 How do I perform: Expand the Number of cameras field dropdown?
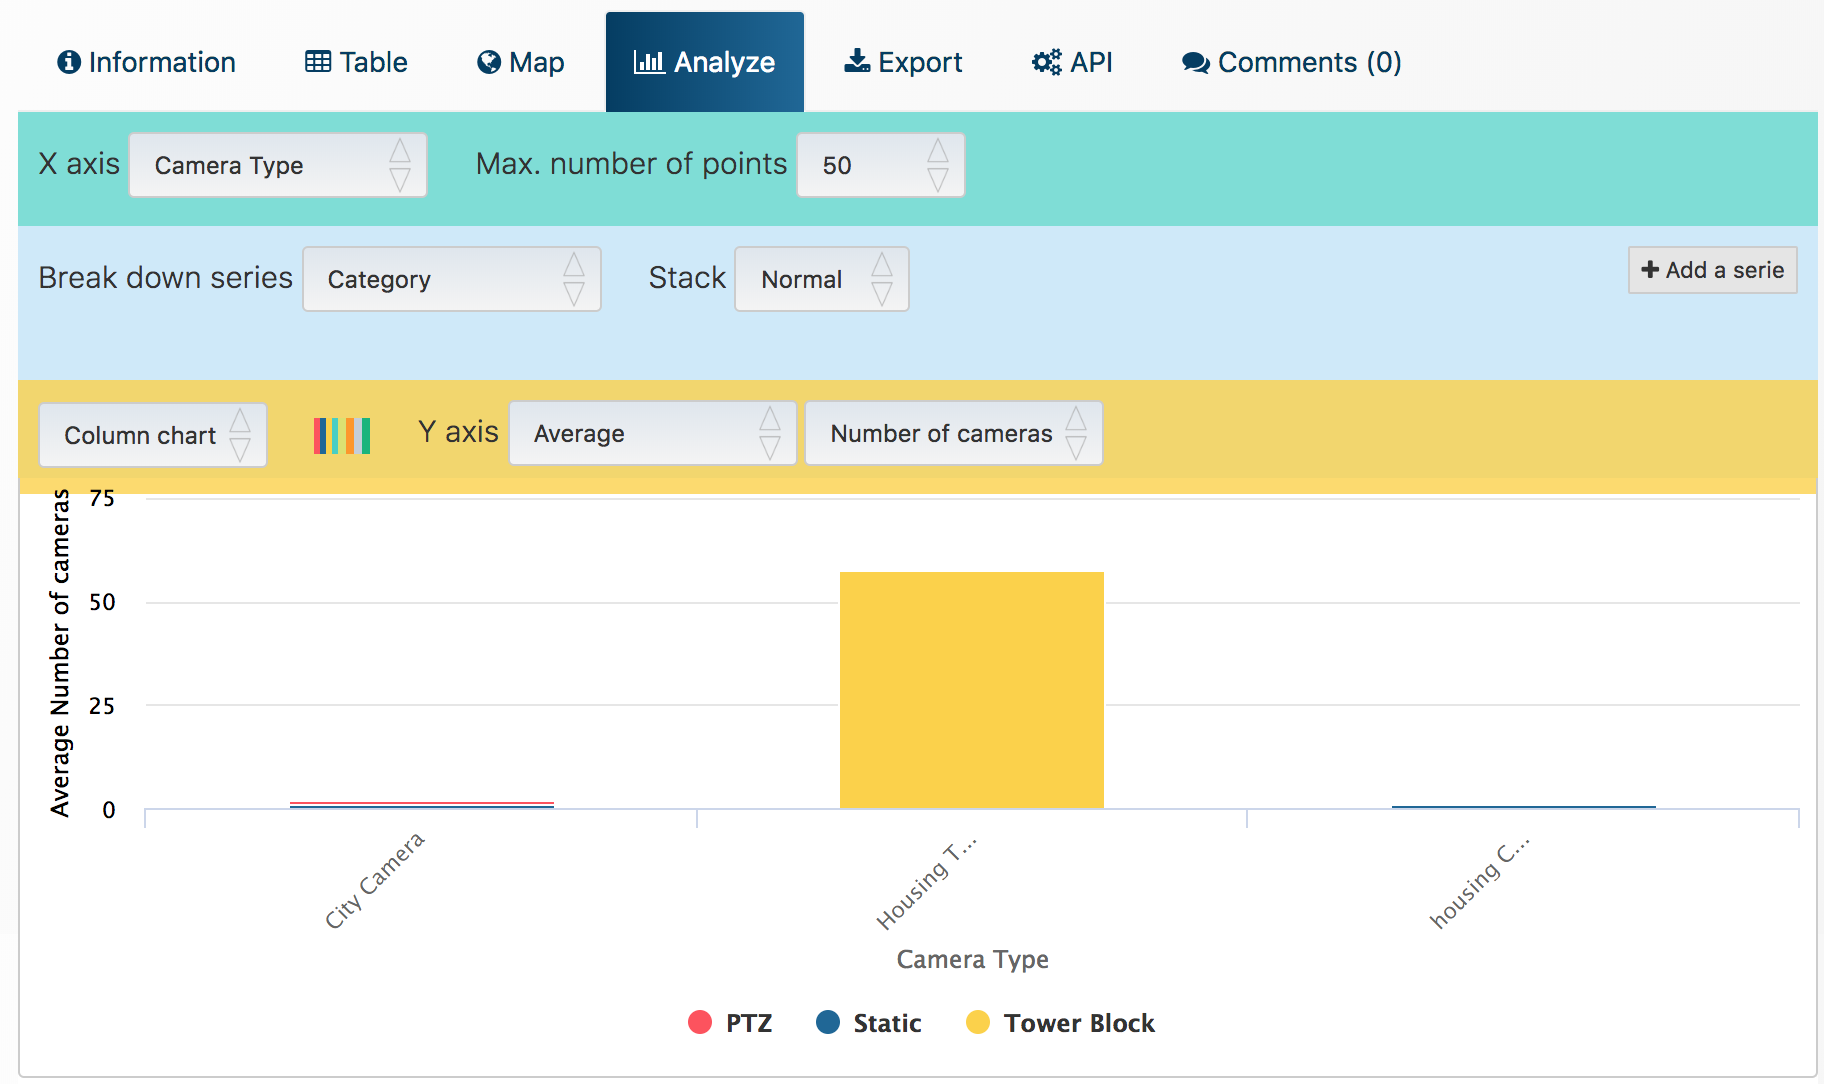[x=954, y=433]
